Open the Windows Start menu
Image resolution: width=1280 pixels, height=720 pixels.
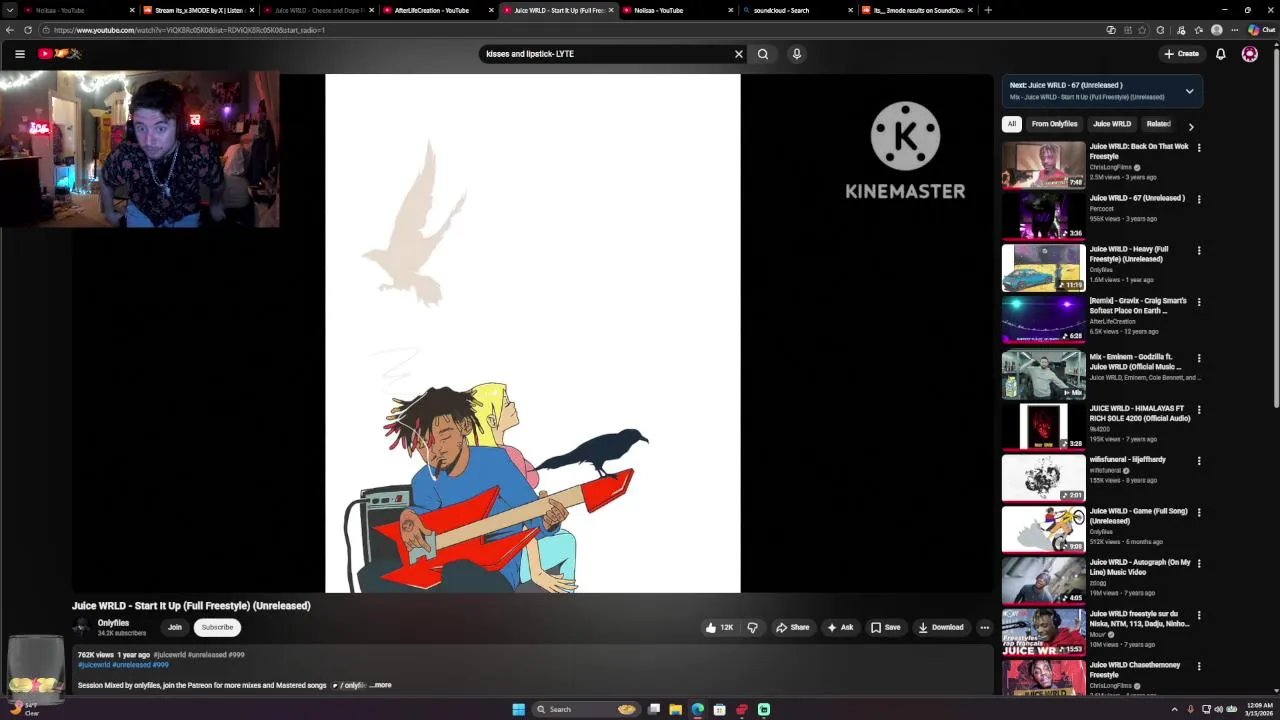pyautogui.click(x=518, y=710)
